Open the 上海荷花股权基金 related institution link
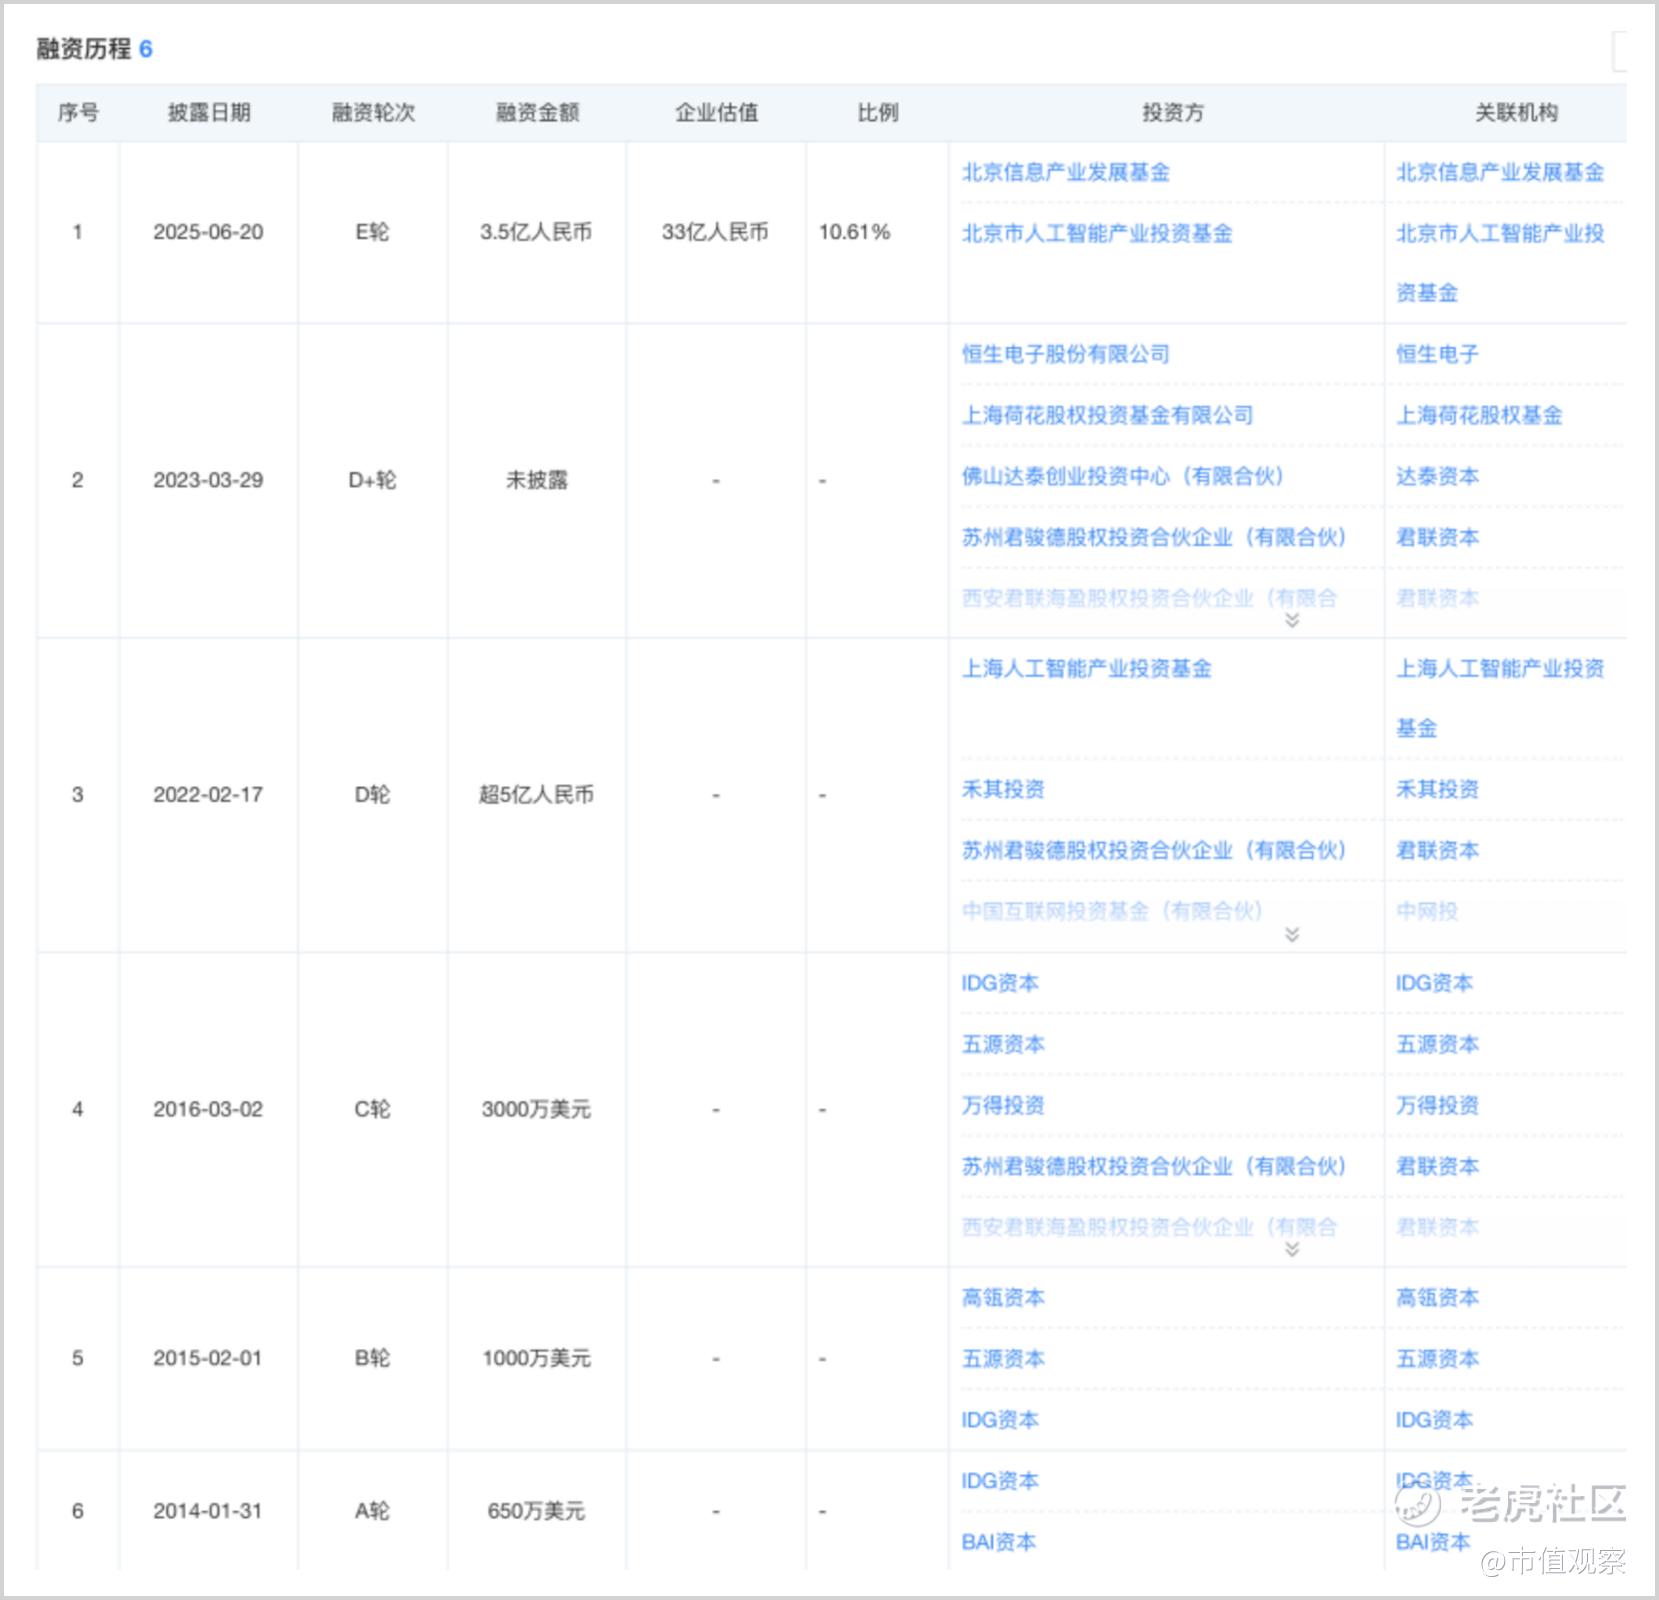The image size is (1659, 1600). click(x=1479, y=415)
